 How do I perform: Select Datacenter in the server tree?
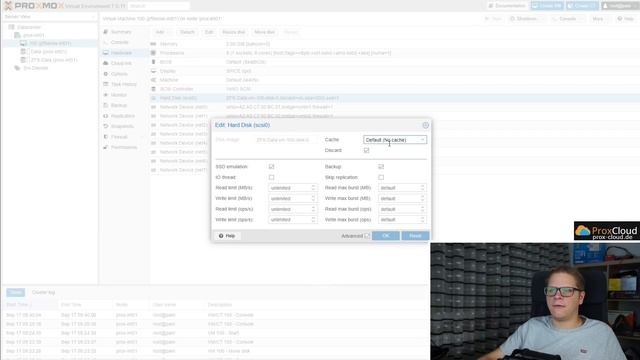[x=29, y=27]
